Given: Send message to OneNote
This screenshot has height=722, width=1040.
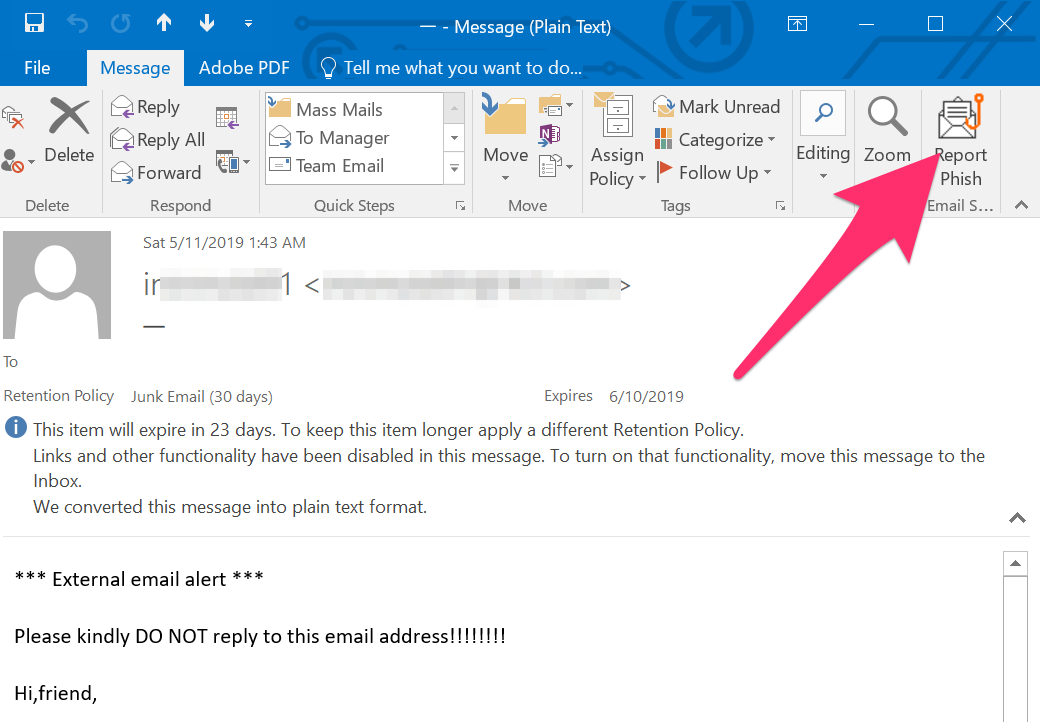Looking at the screenshot, I should pyautogui.click(x=550, y=135).
